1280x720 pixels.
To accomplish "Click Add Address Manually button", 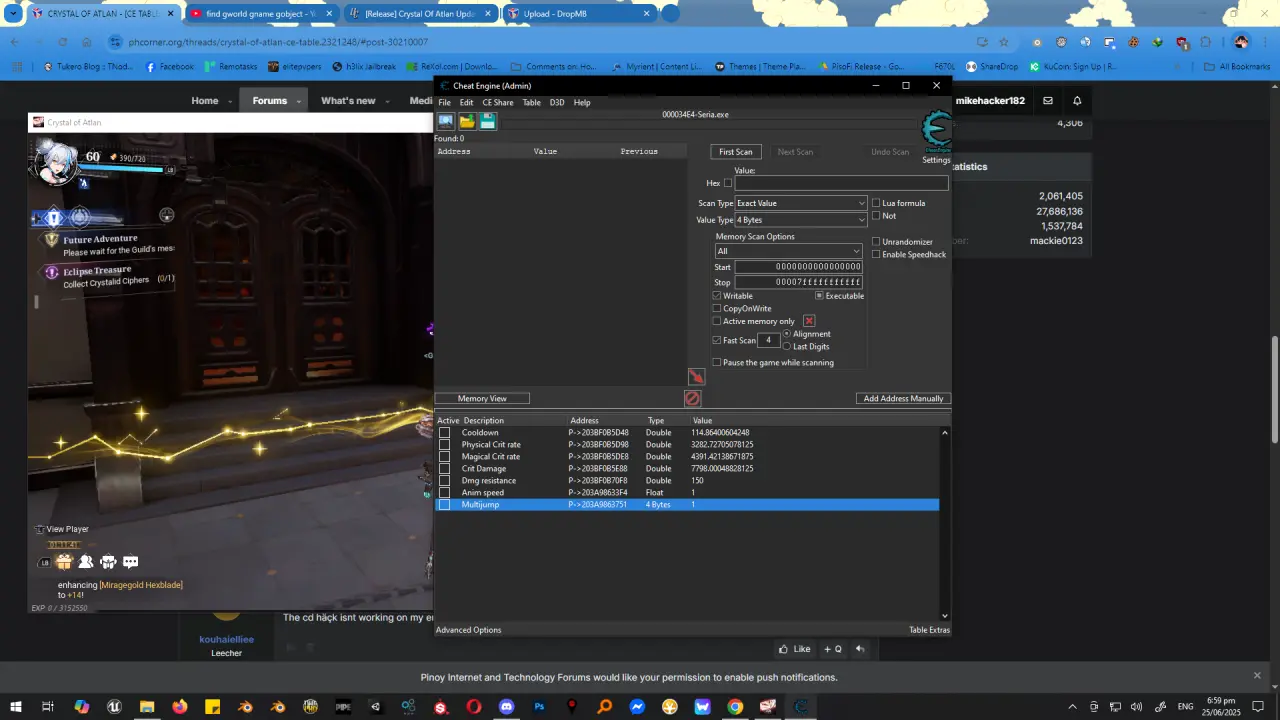I will [x=903, y=399].
